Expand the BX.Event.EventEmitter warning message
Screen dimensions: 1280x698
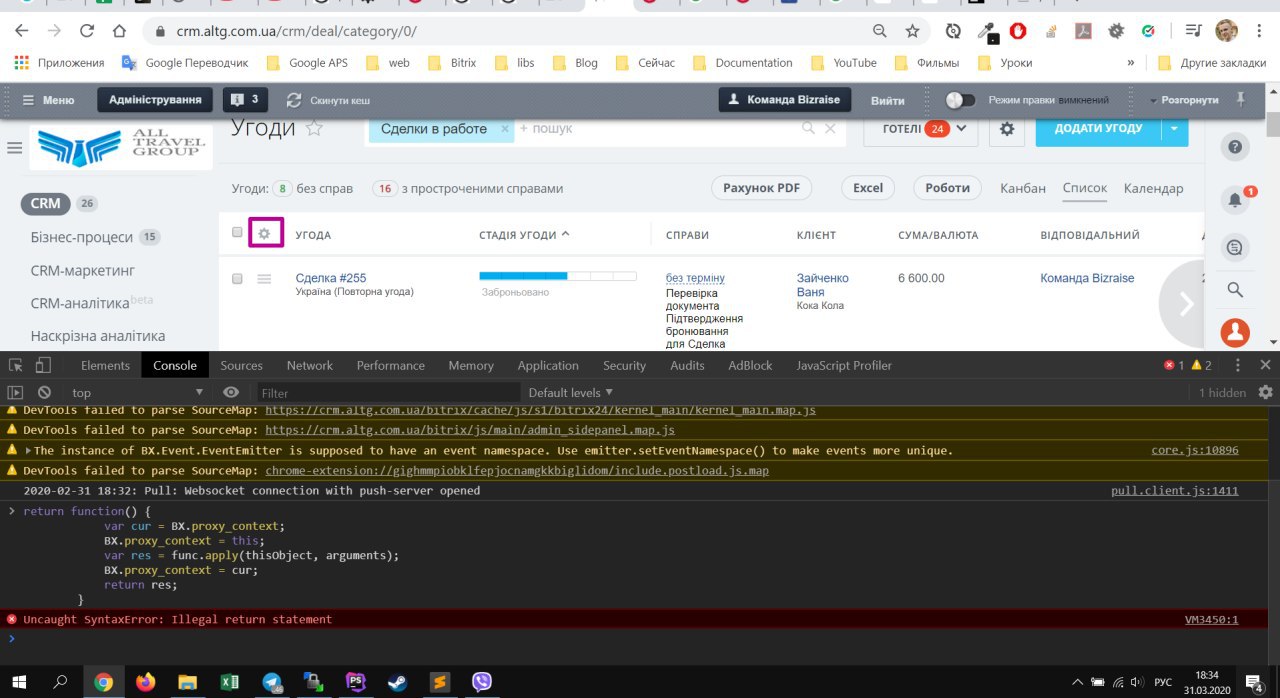[x=28, y=450]
